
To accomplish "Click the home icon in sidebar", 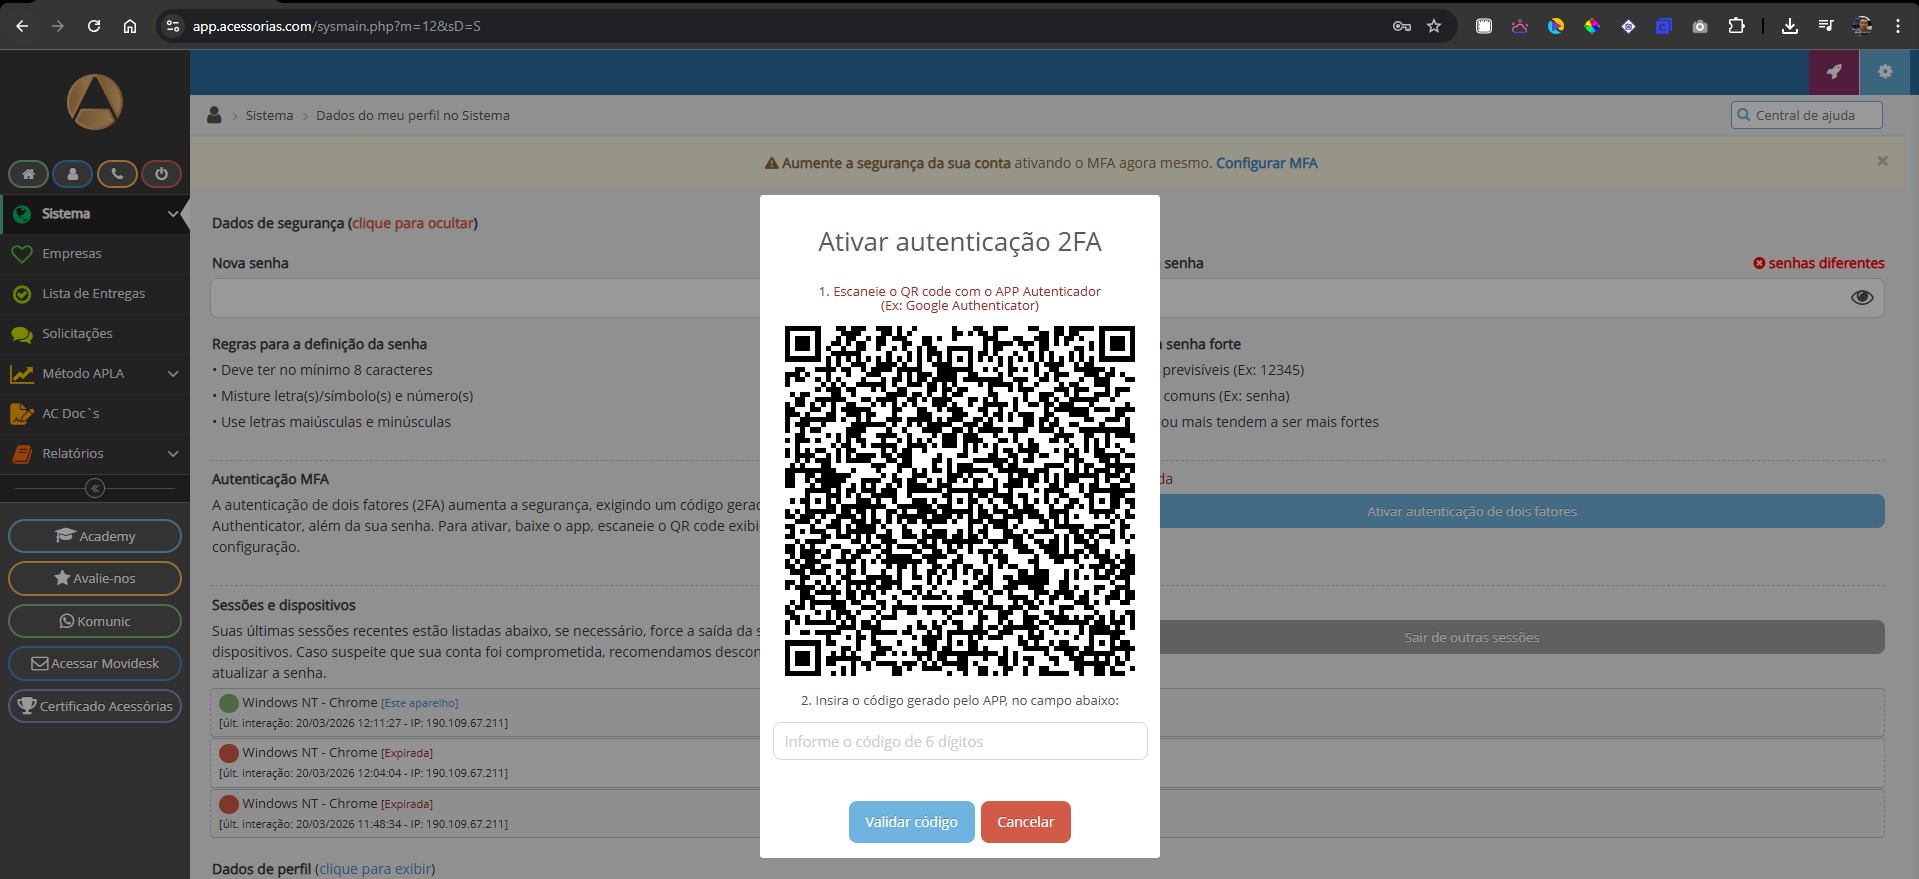I will pyautogui.click(x=28, y=174).
